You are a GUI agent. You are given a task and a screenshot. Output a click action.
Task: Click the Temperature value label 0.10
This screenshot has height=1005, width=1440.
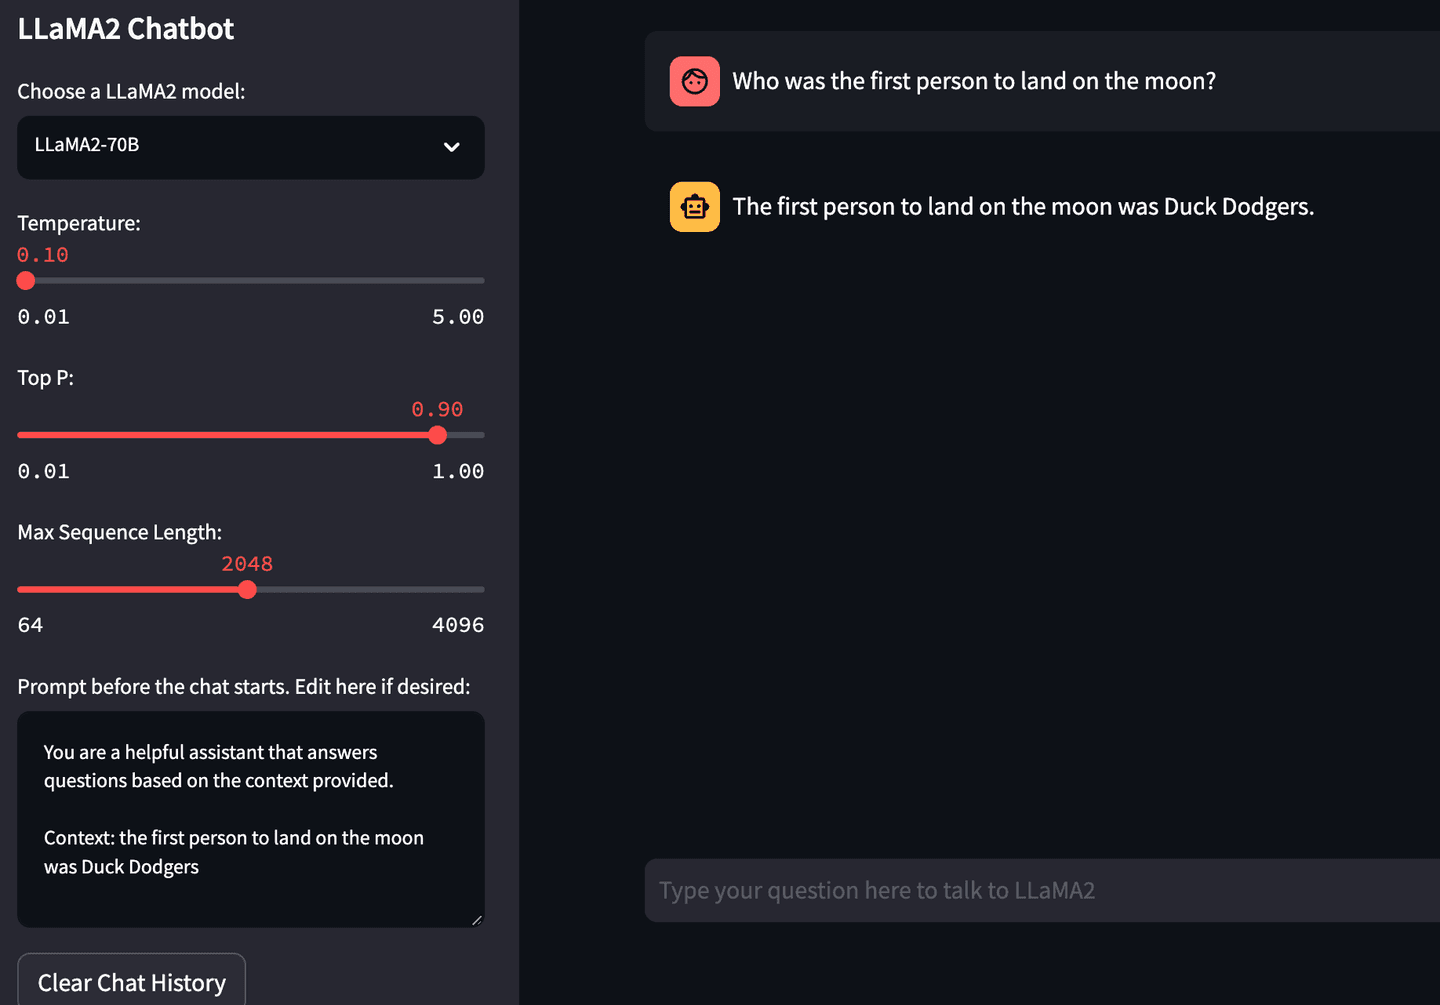pyautogui.click(x=43, y=255)
